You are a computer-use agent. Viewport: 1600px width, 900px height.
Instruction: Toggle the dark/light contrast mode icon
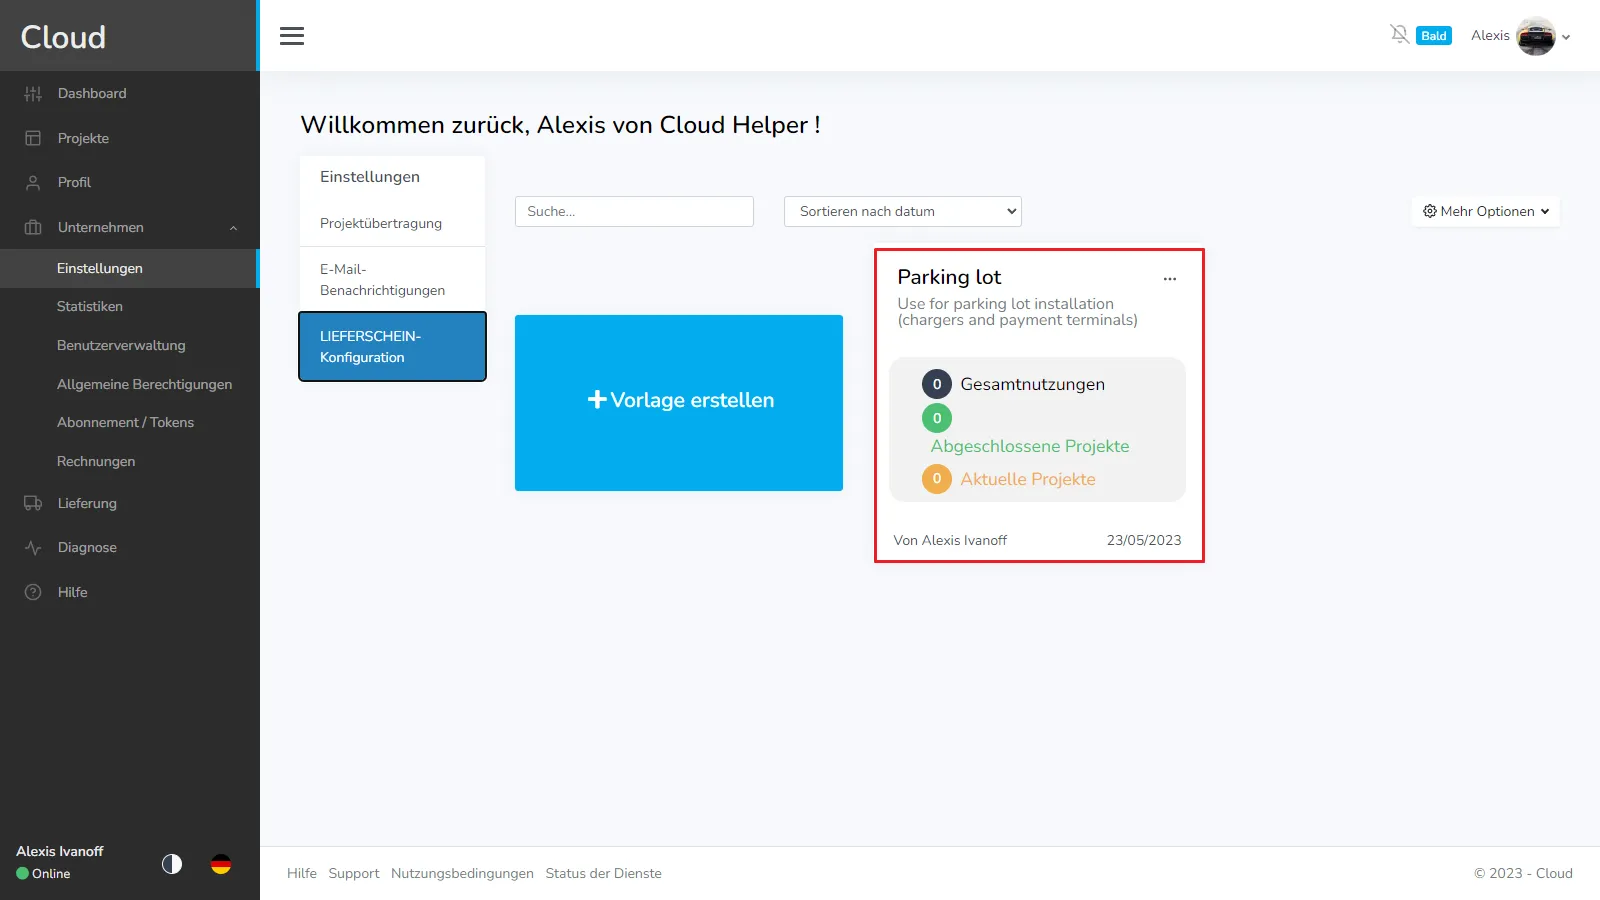pos(172,864)
